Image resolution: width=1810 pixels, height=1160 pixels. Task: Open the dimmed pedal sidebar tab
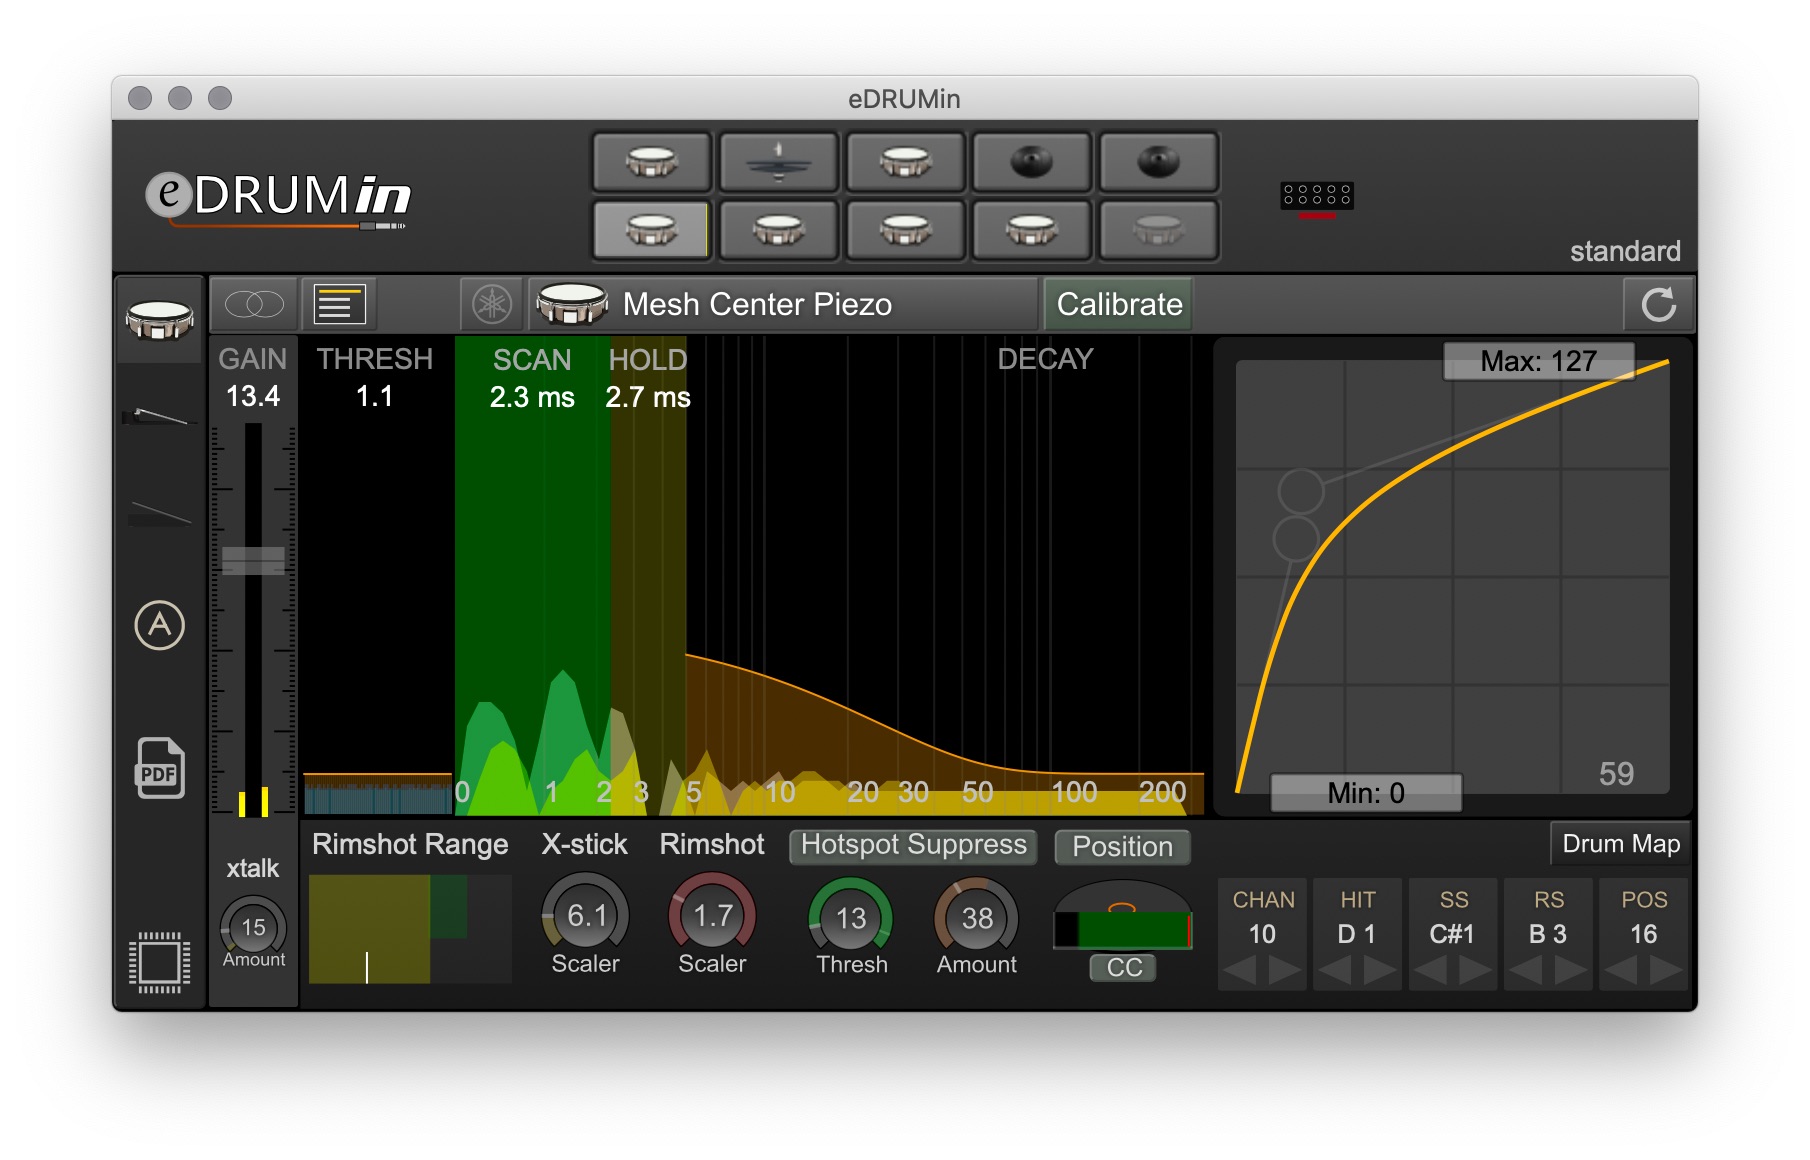click(159, 514)
